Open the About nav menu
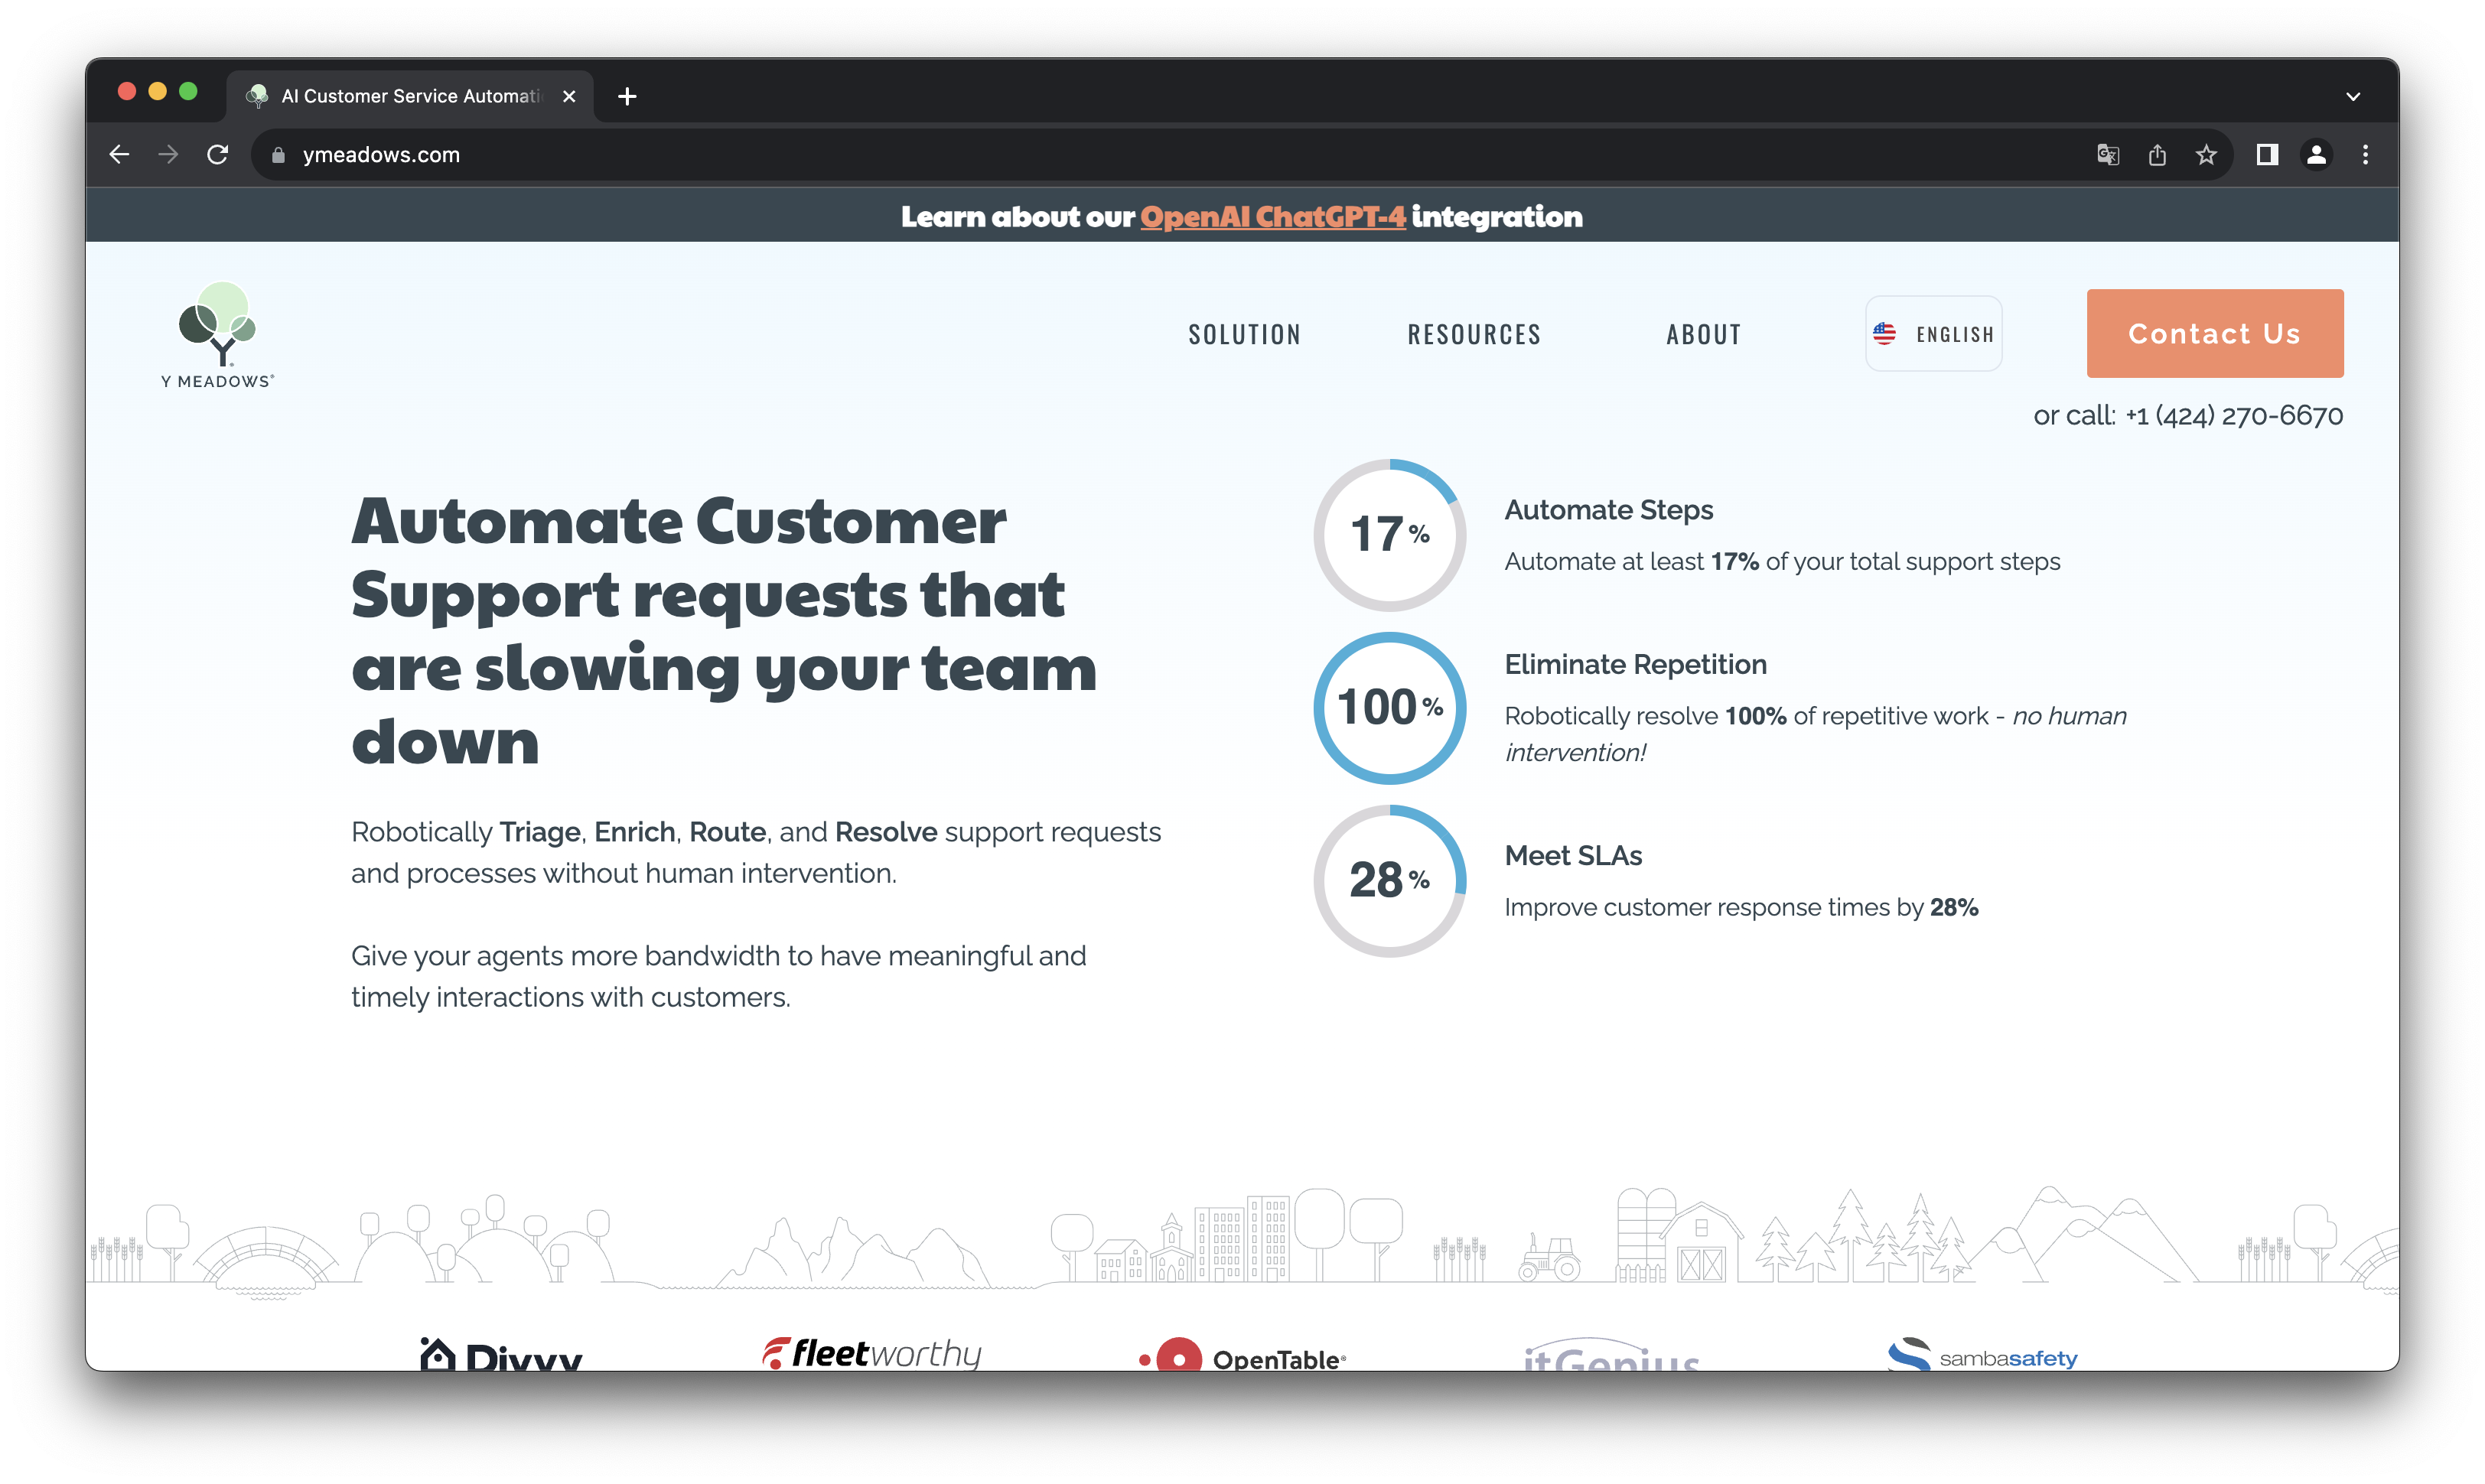Image resolution: width=2485 pixels, height=1484 pixels. [x=1703, y=335]
